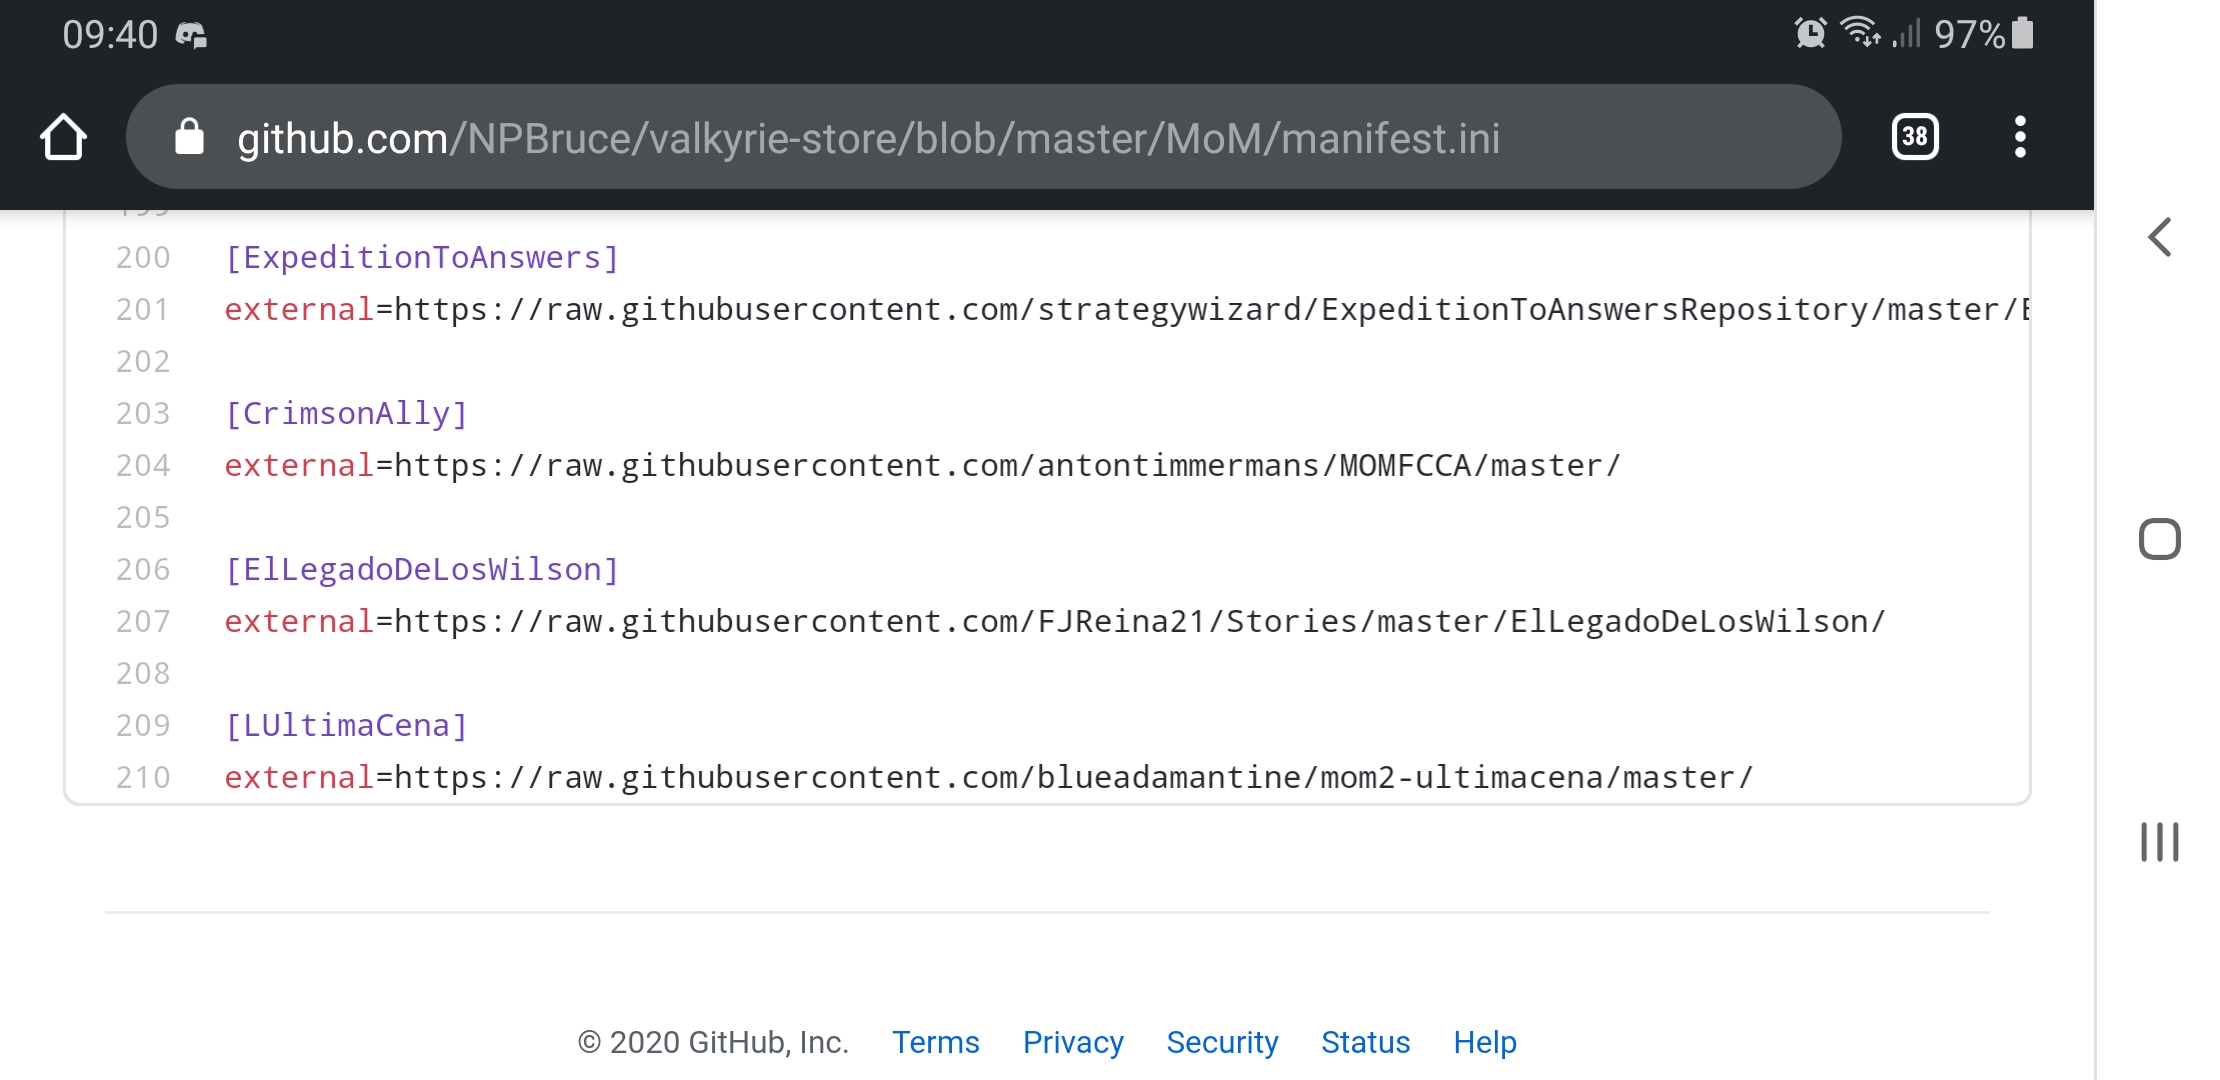
Task: Tap the Wi-Fi icon in the status bar
Action: (x=1860, y=33)
